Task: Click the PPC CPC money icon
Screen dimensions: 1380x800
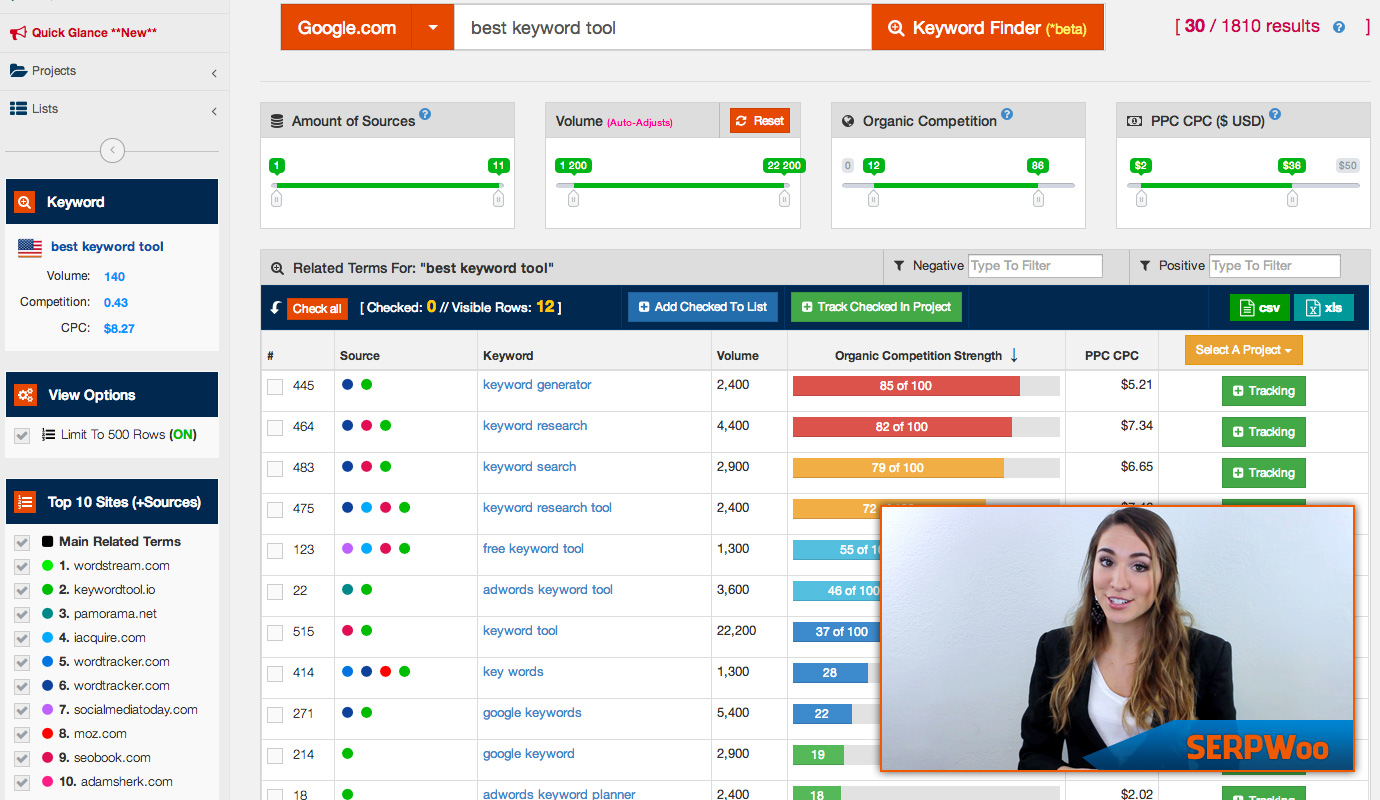Action: (x=1134, y=121)
